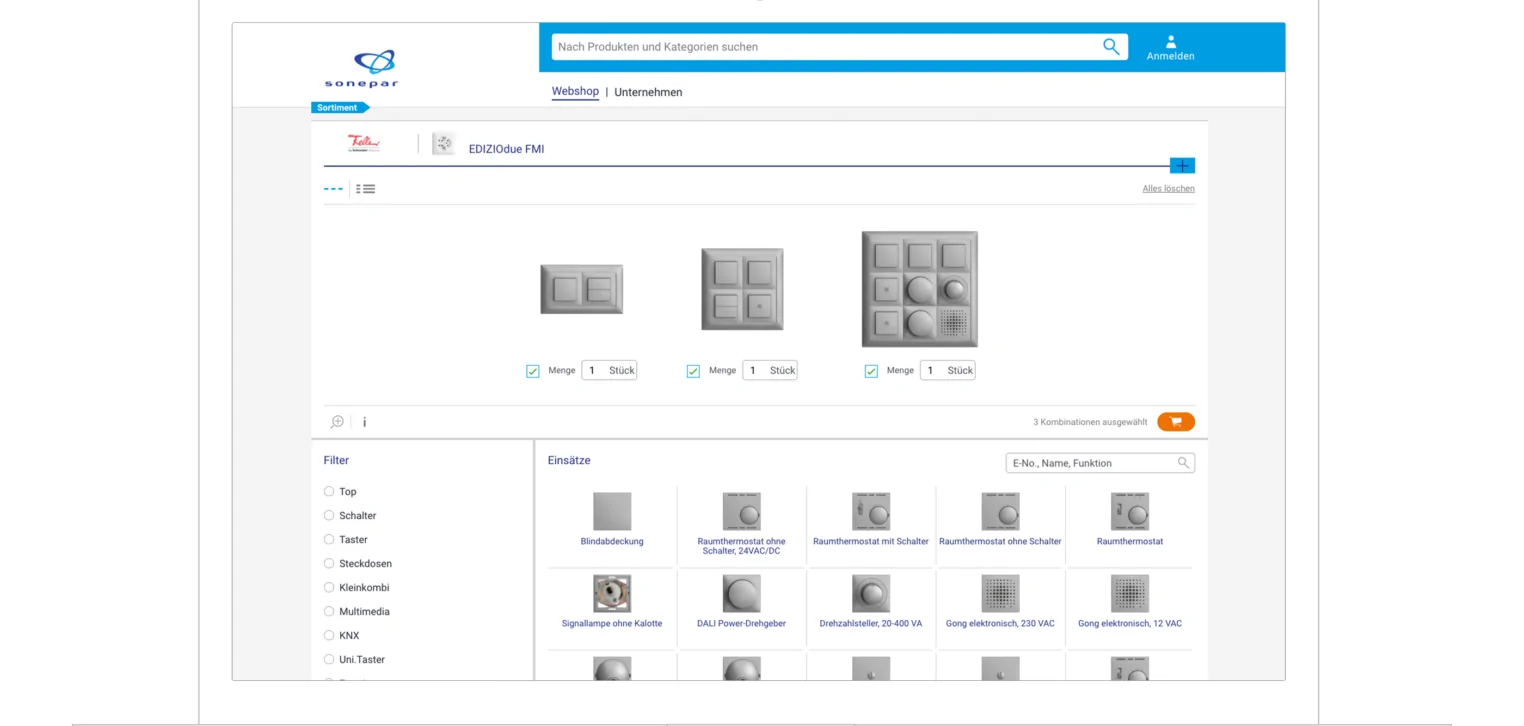Screen dimensions: 1524x726
Task: Switch to list view icon
Action: [x=366, y=189]
